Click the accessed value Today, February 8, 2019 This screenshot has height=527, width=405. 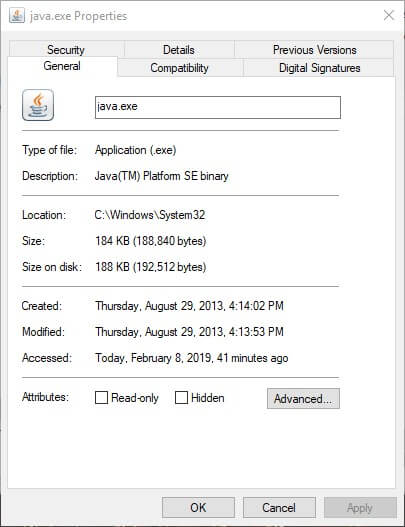(192, 358)
